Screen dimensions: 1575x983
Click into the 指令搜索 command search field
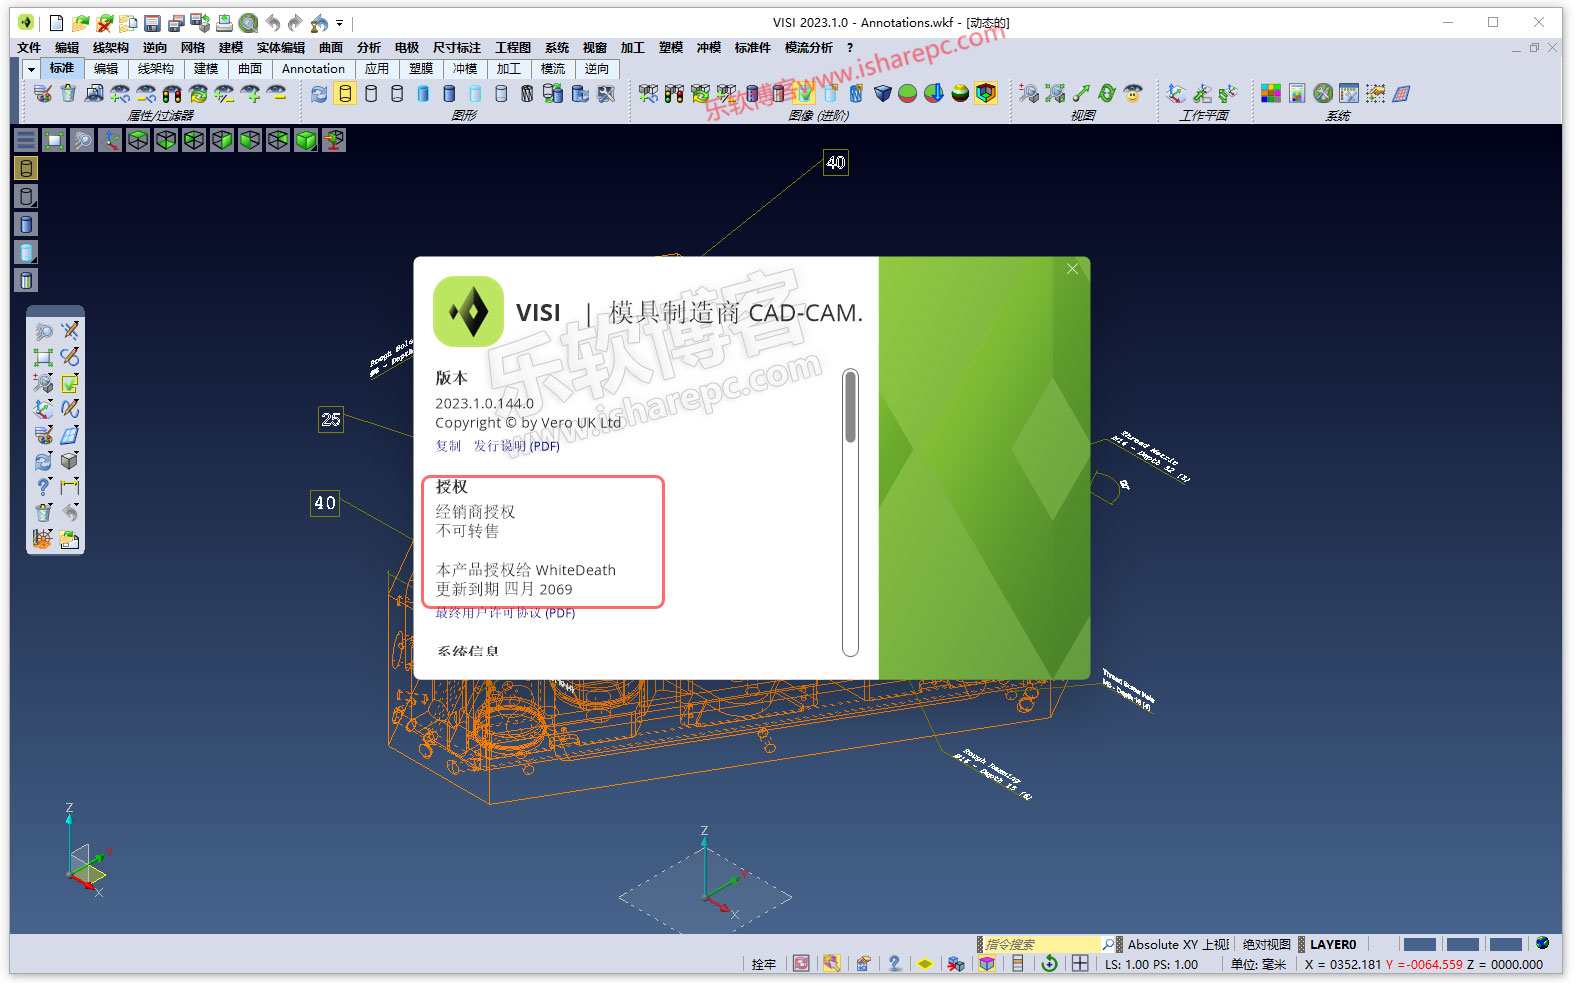(x=1040, y=944)
